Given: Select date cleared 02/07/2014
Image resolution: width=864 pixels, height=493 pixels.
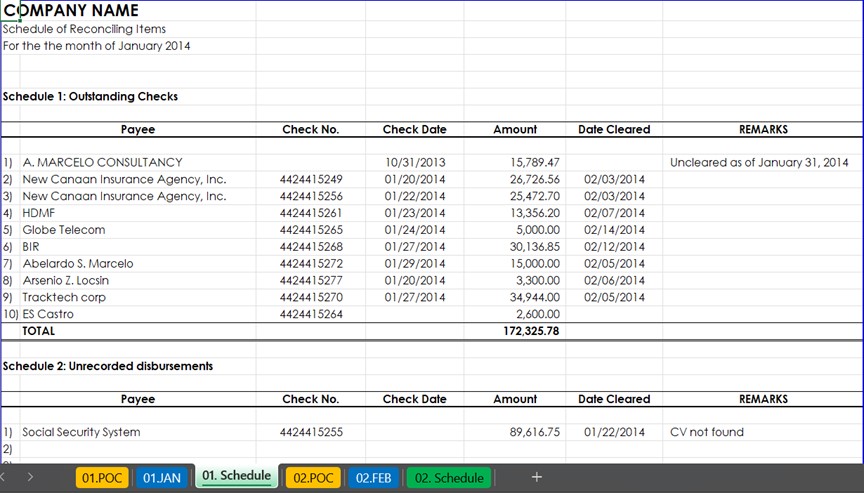Looking at the screenshot, I should pyautogui.click(x=614, y=213).
